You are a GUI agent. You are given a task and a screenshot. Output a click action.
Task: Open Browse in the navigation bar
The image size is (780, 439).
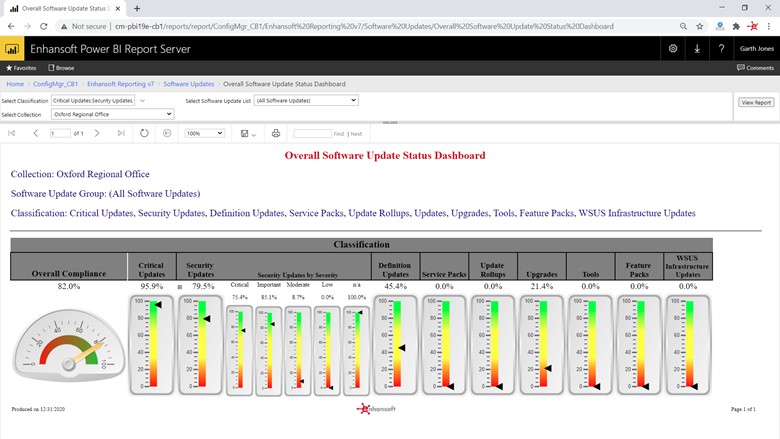(x=61, y=68)
